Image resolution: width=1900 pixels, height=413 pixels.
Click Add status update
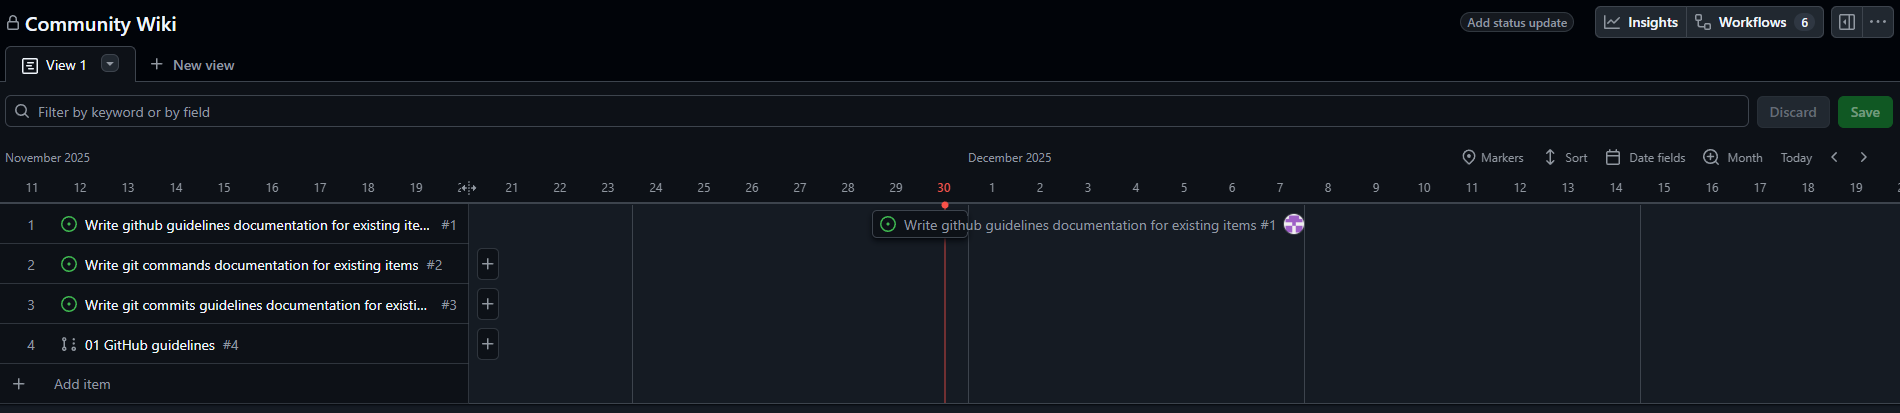pyautogui.click(x=1517, y=22)
